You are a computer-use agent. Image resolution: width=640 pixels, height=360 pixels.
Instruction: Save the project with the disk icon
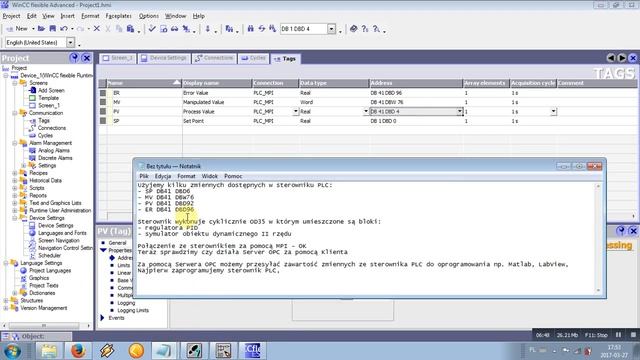tap(53, 29)
